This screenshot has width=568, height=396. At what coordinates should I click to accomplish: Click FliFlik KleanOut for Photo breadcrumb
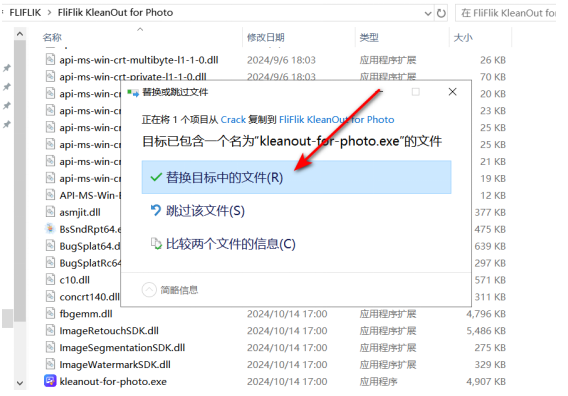pyautogui.click(x=115, y=13)
